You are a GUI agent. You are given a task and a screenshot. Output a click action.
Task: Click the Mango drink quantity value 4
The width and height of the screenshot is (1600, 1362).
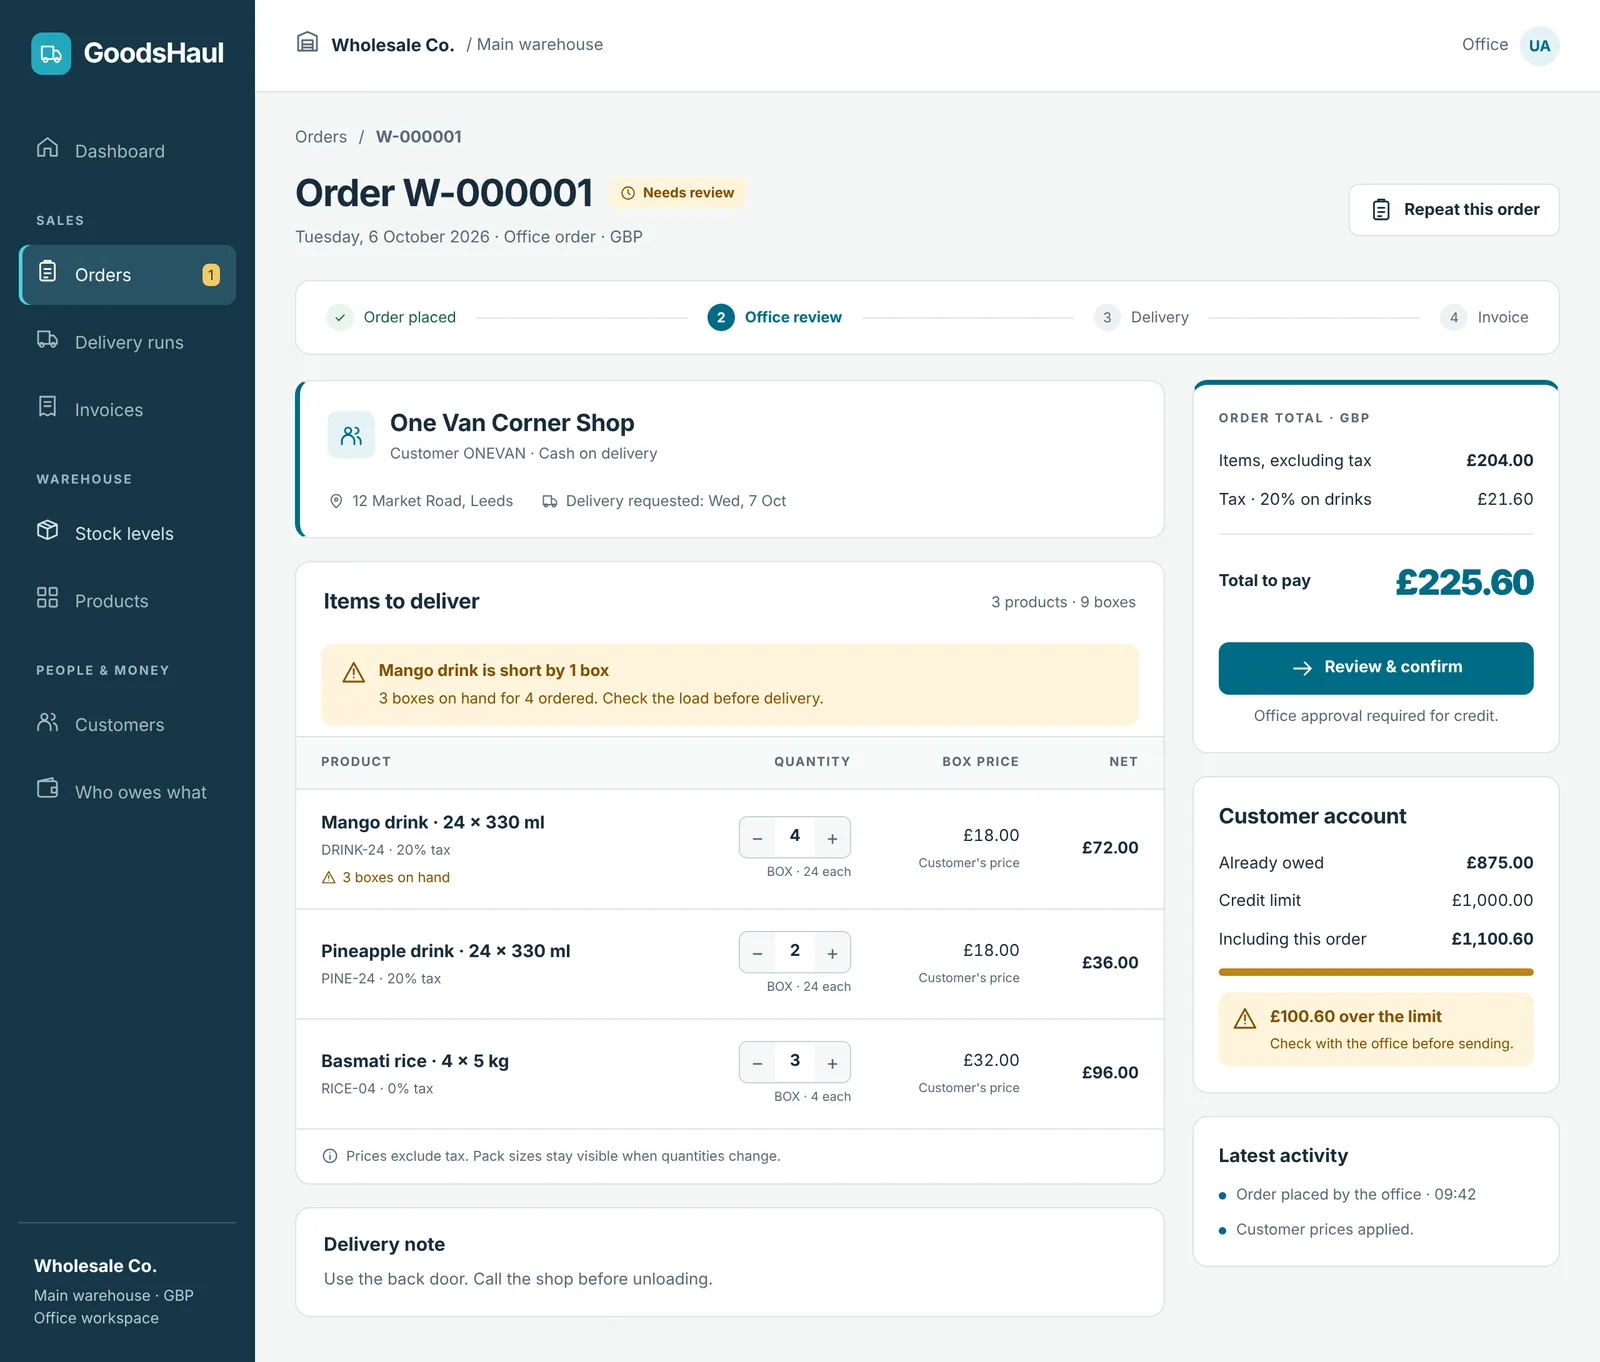(x=795, y=836)
